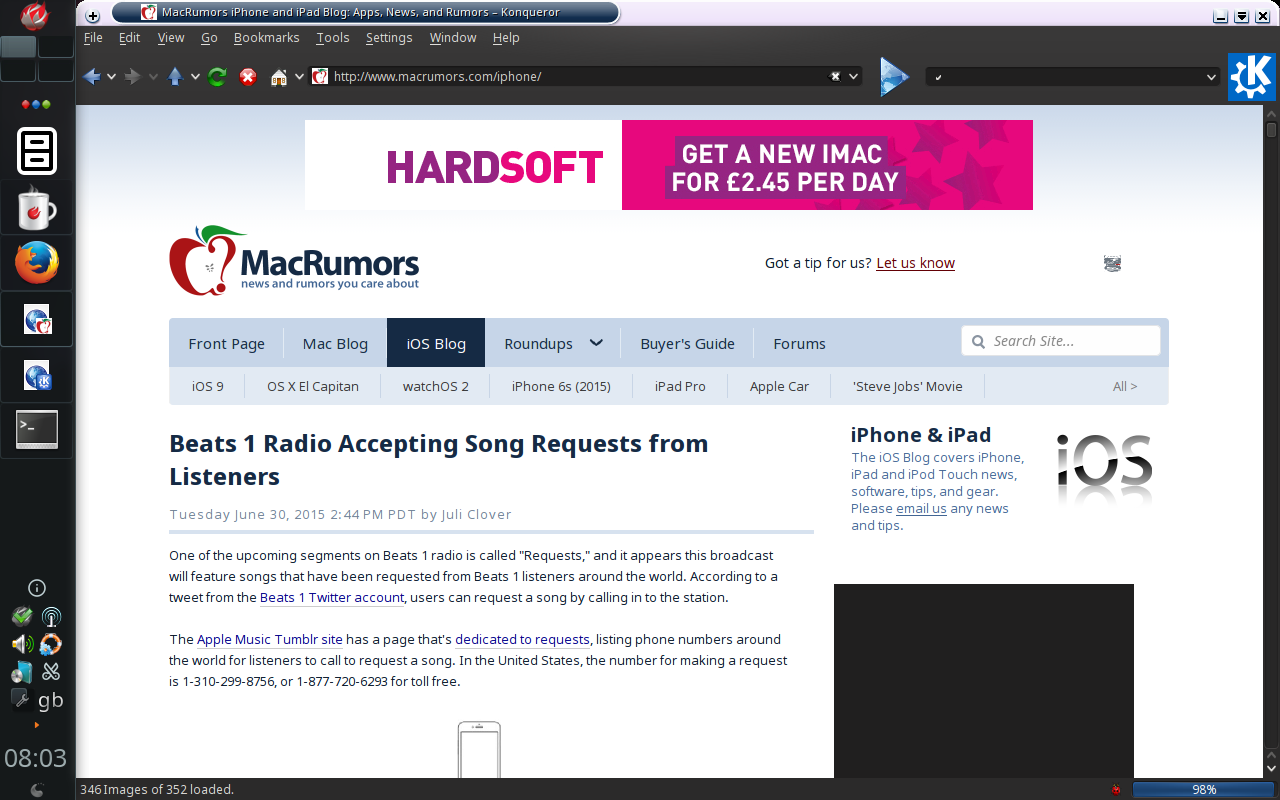Open home button dropdown arrow
1280x800 pixels.
299,76
